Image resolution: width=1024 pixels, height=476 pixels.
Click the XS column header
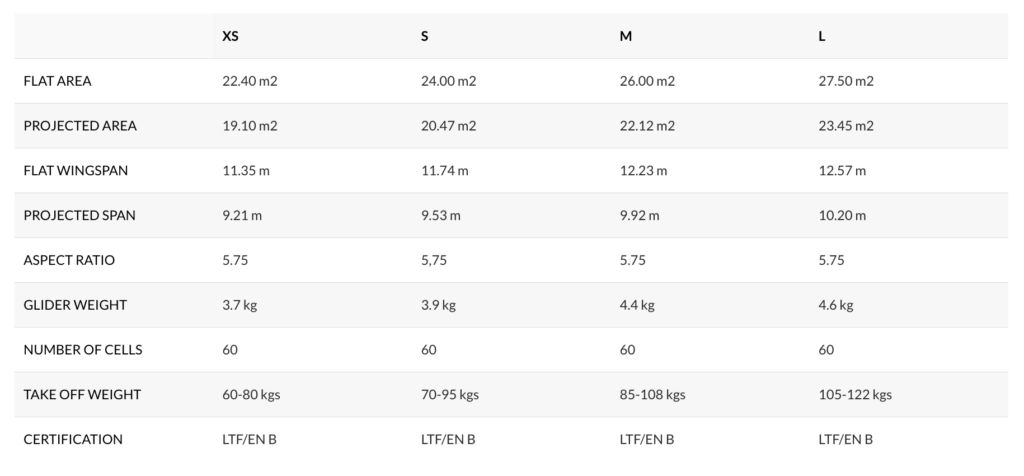click(x=231, y=37)
